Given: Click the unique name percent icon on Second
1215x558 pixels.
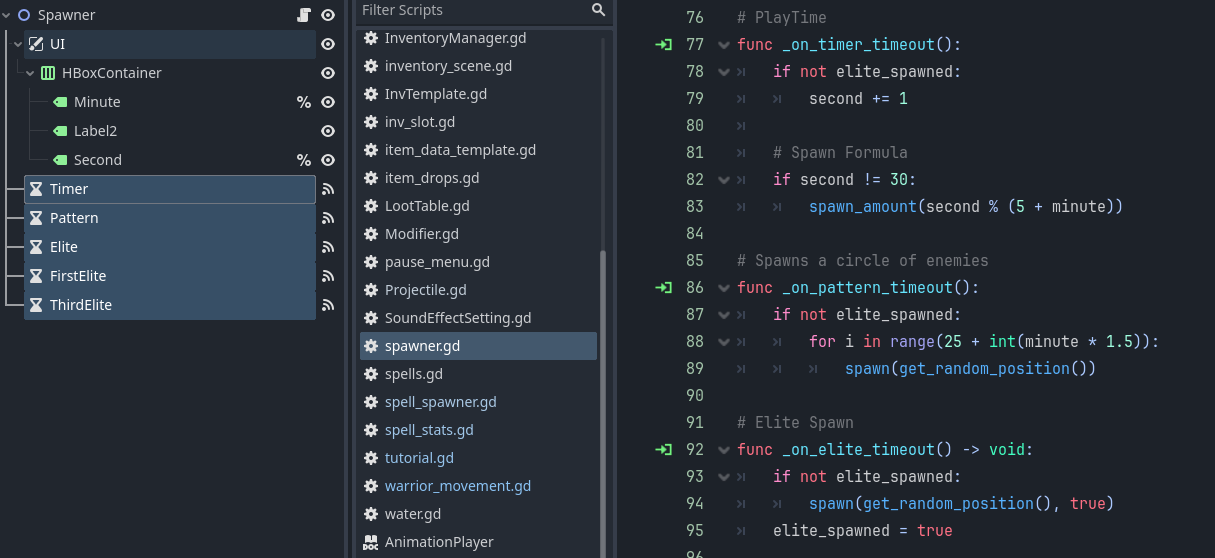Looking at the screenshot, I should click(304, 160).
